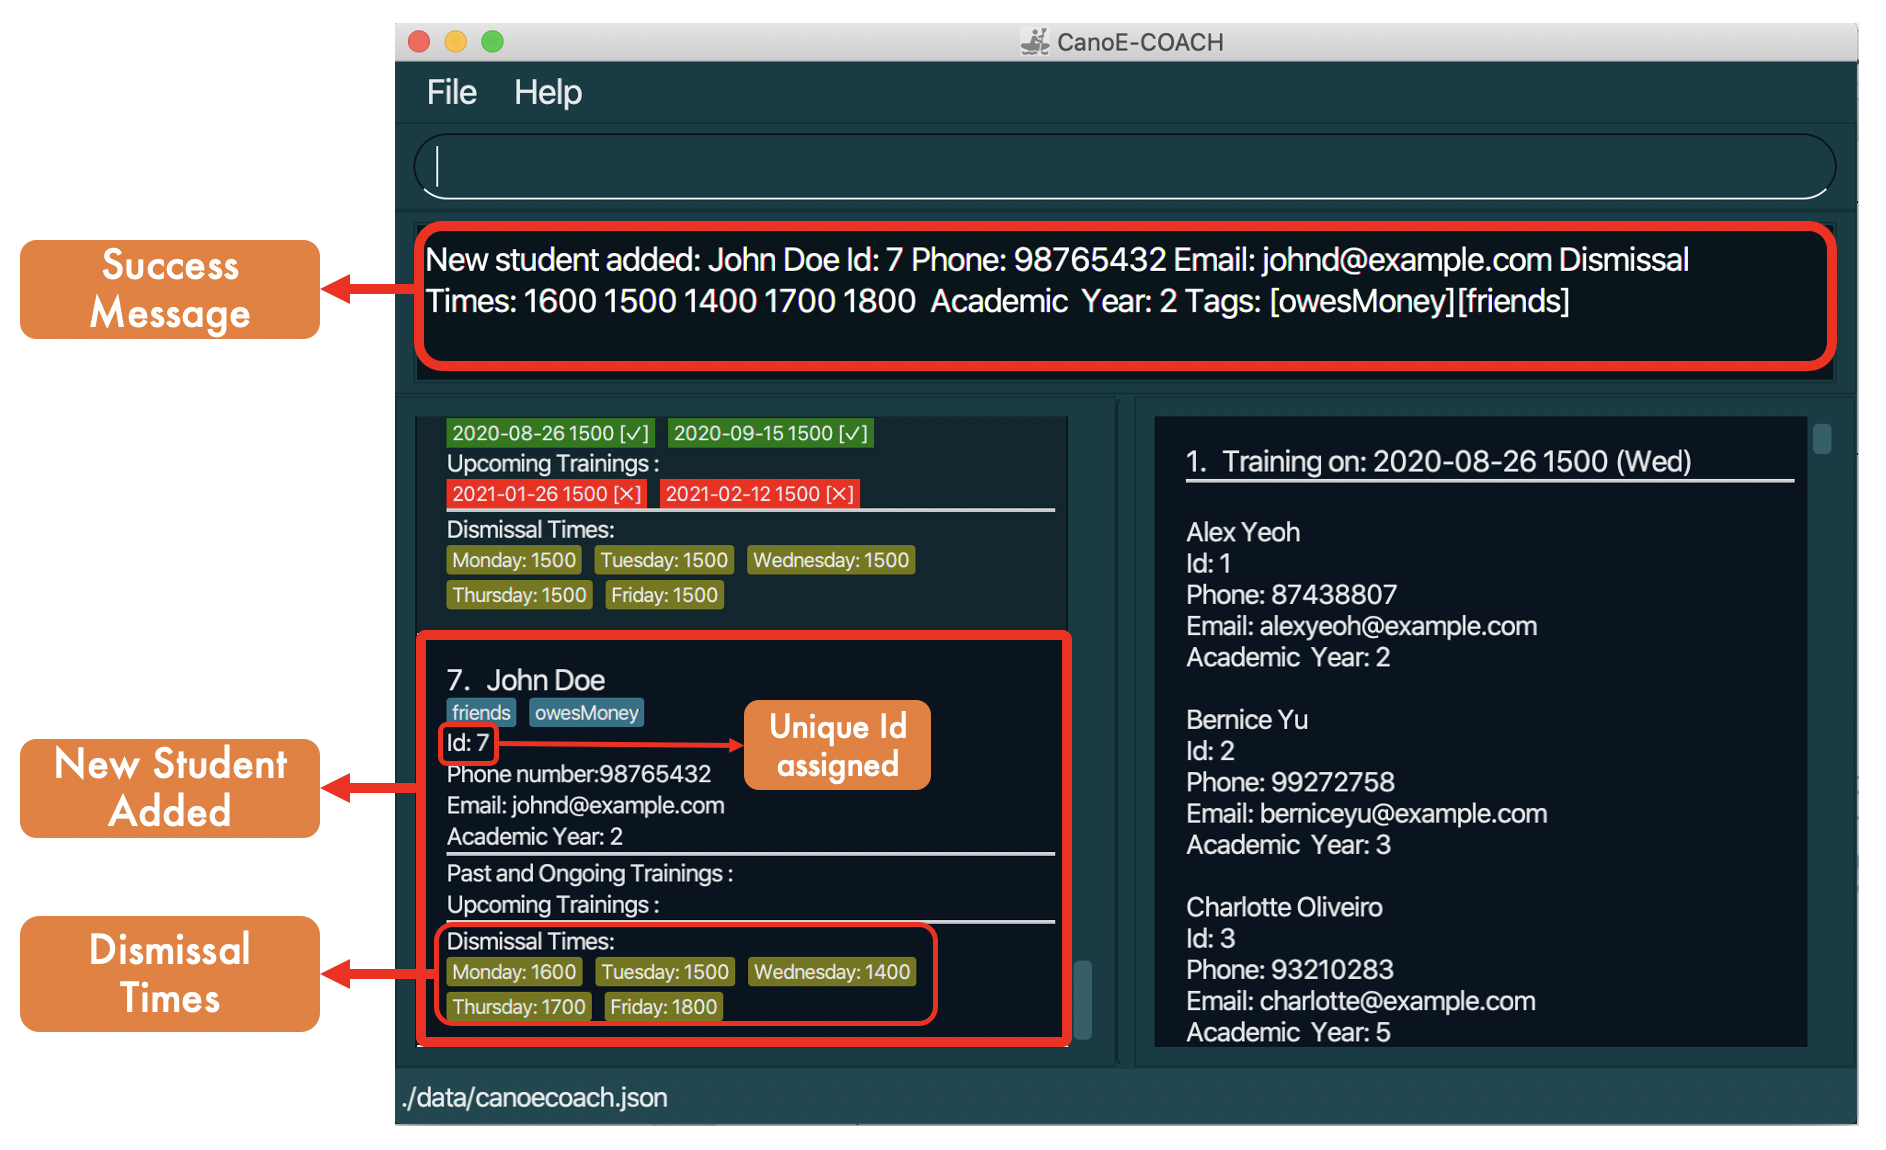Click the command input box

tap(1125, 166)
